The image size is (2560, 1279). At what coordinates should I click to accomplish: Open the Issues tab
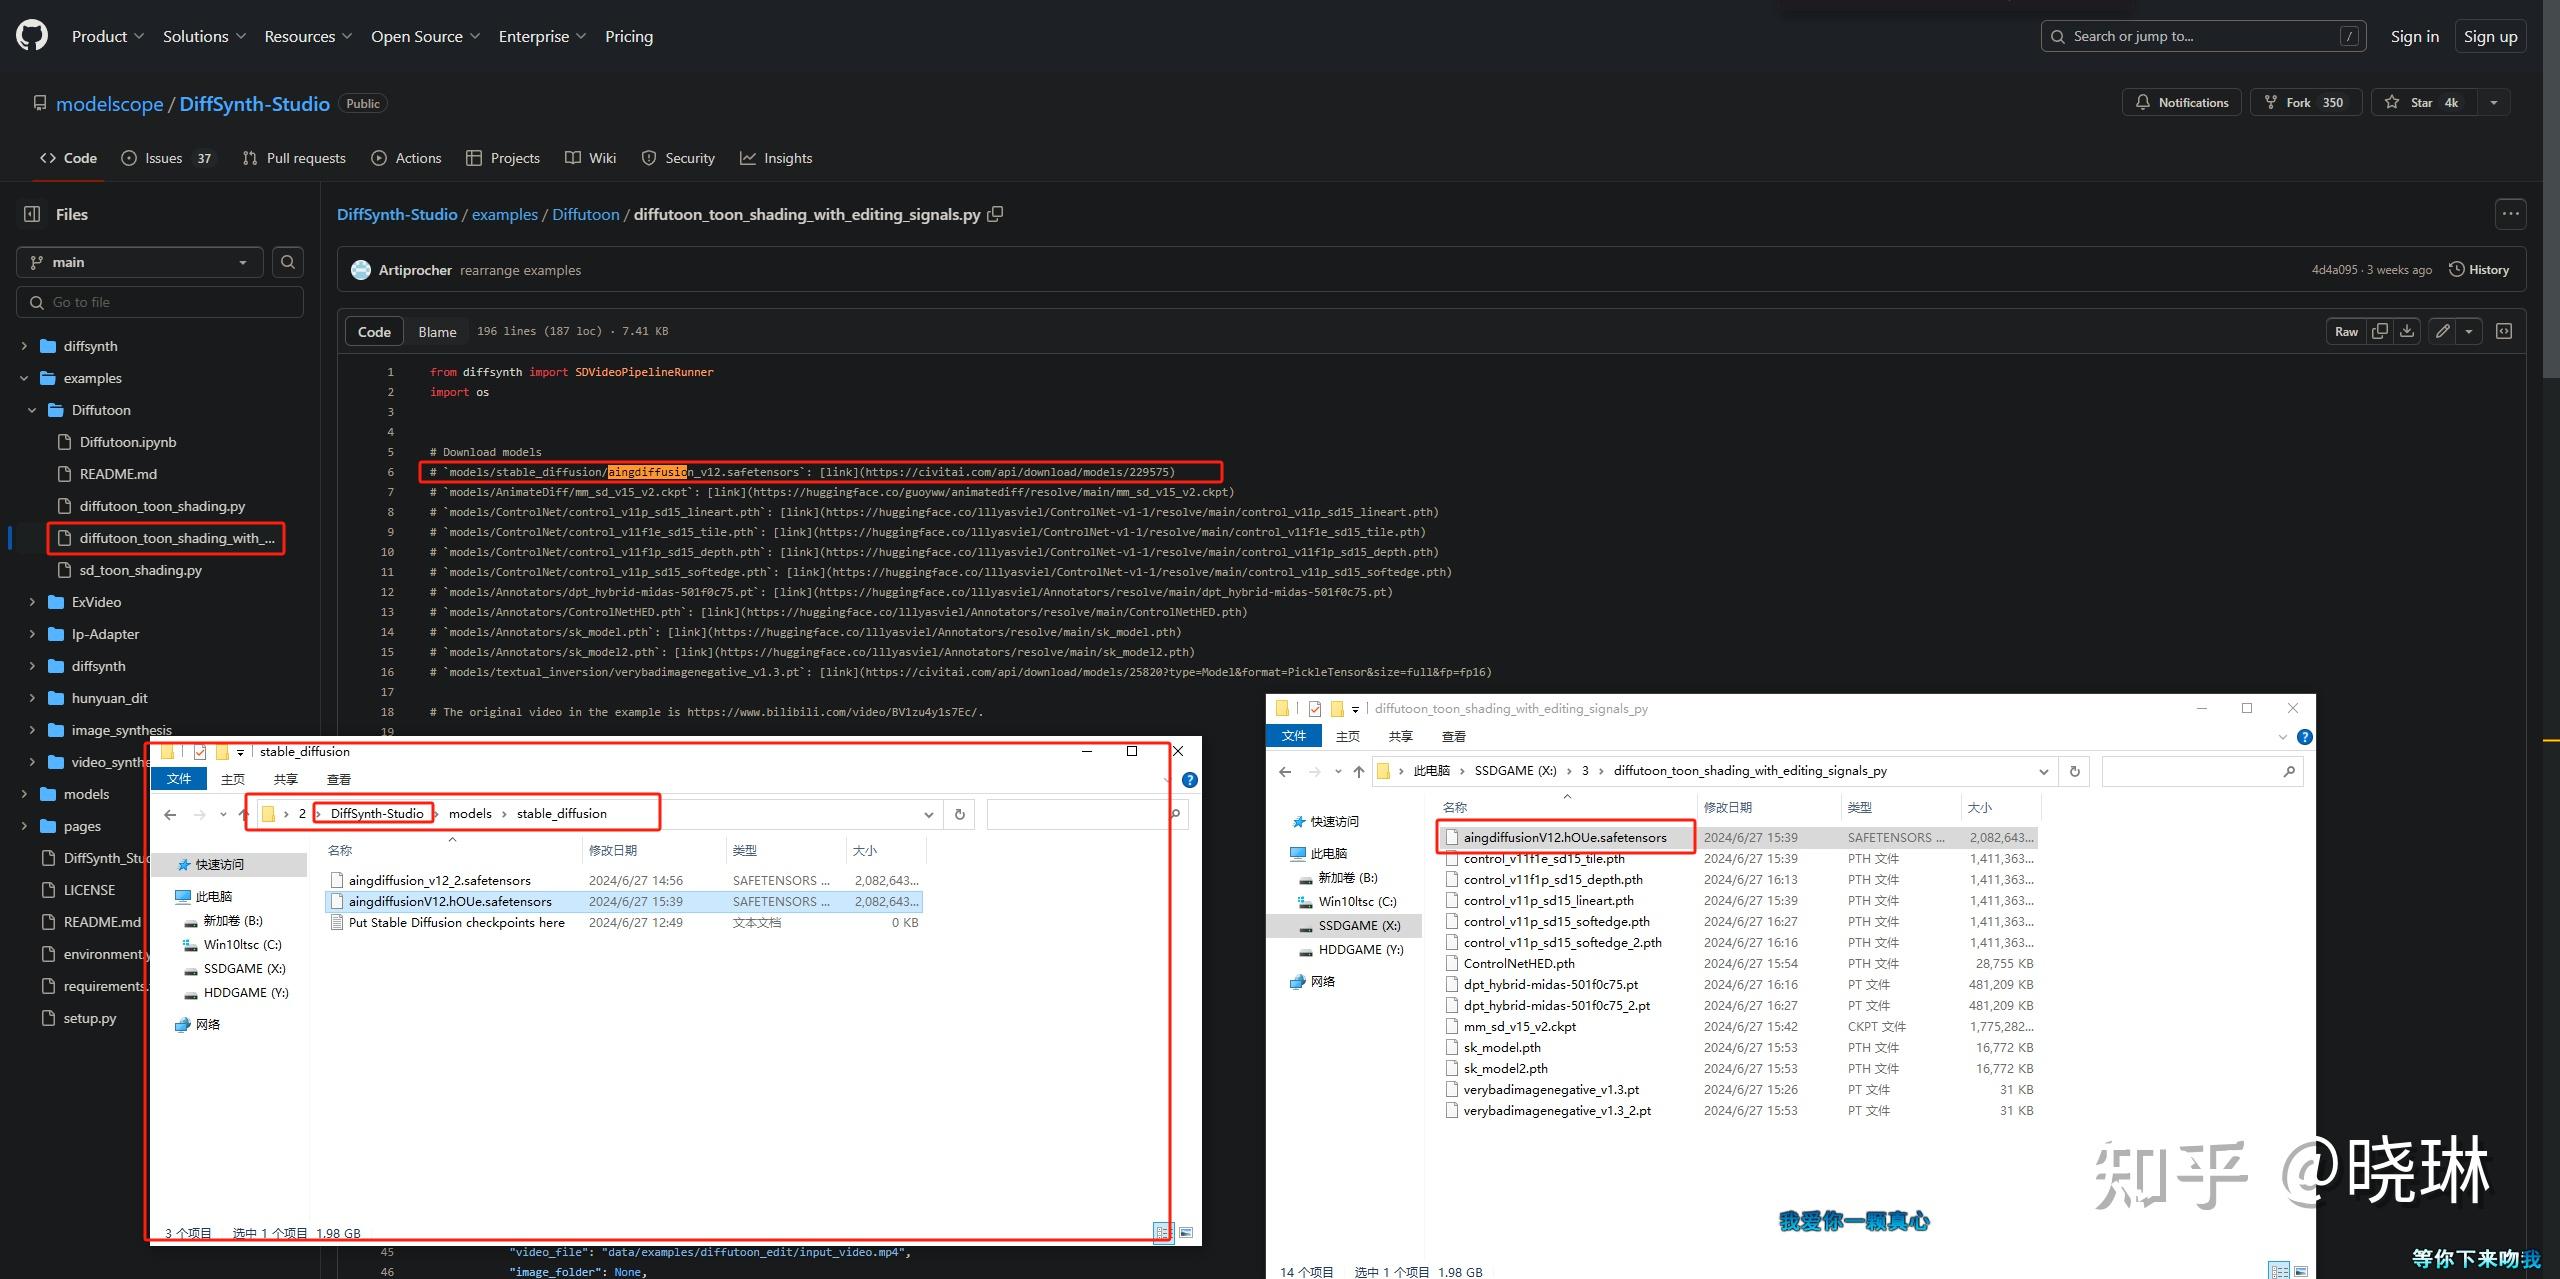pos(167,158)
